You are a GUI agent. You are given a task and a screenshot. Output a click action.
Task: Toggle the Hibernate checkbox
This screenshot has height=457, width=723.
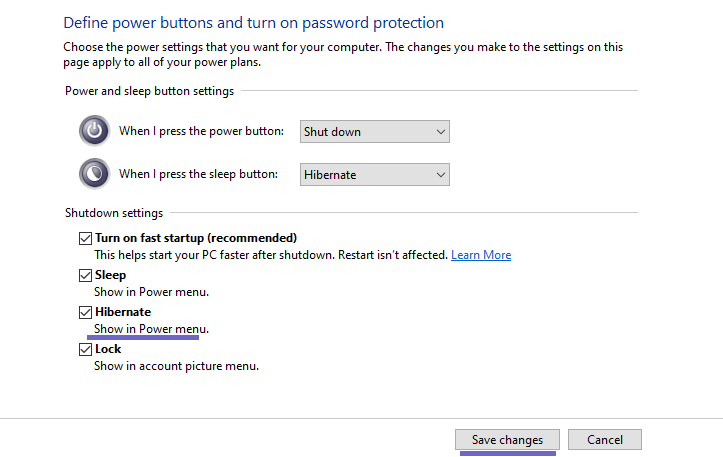point(85,312)
